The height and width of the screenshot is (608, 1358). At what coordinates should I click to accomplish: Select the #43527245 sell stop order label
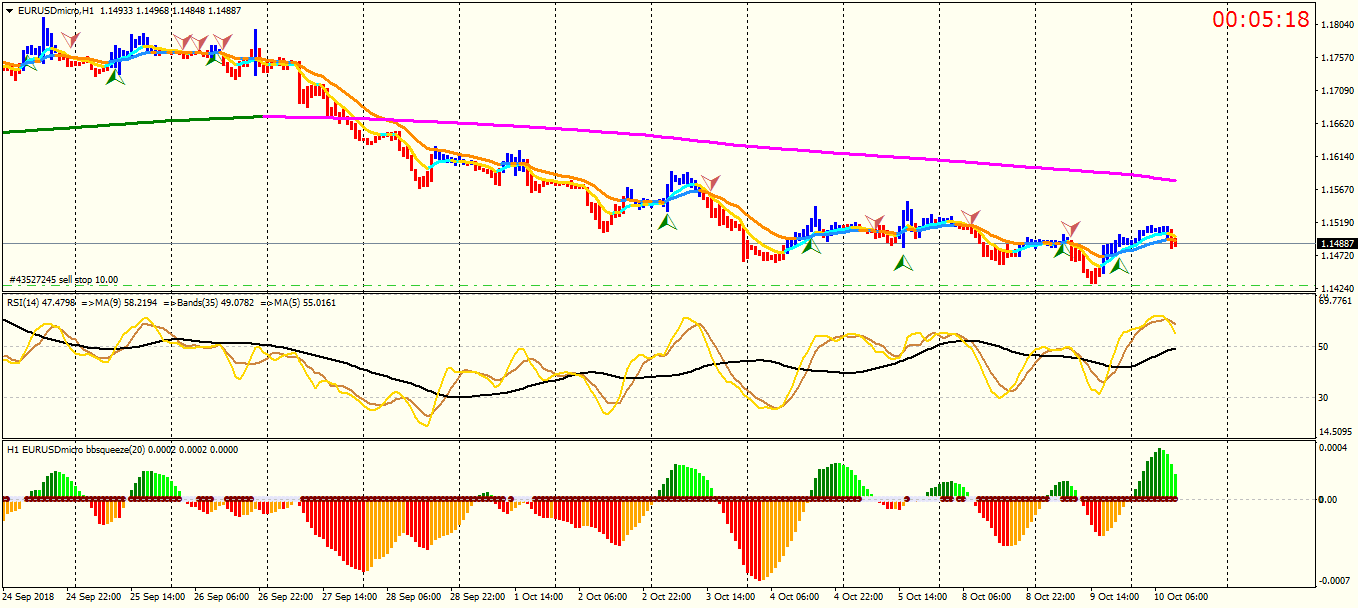coord(63,280)
